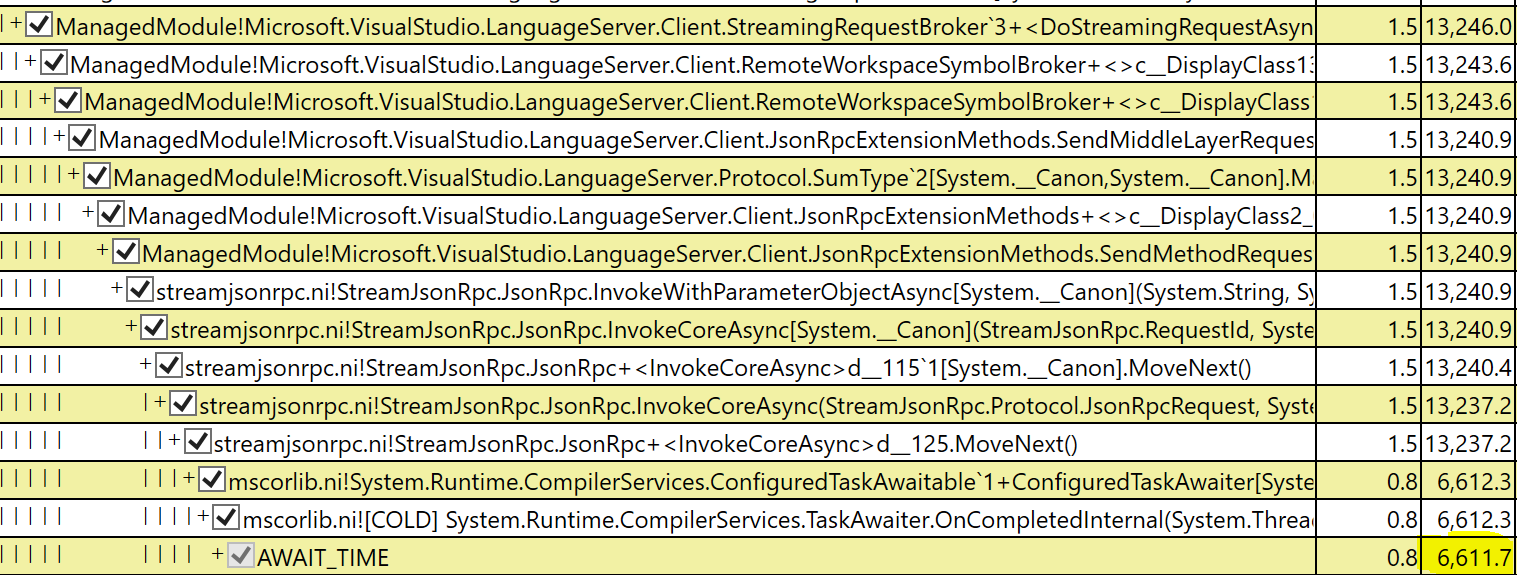Click the 1.5 cell in d__115`1 MoveNext row
This screenshot has height=576, width=1517.
pos(1368,368)
